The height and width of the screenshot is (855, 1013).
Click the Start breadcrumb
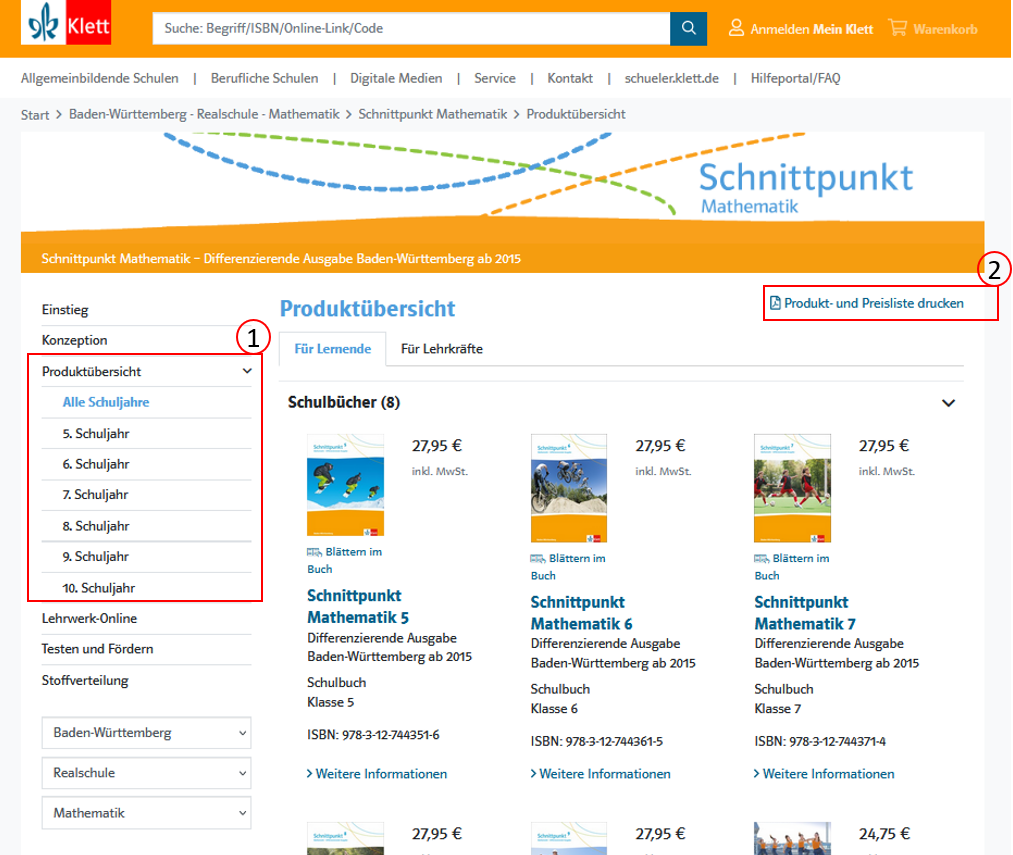click(x=35, y=115)
